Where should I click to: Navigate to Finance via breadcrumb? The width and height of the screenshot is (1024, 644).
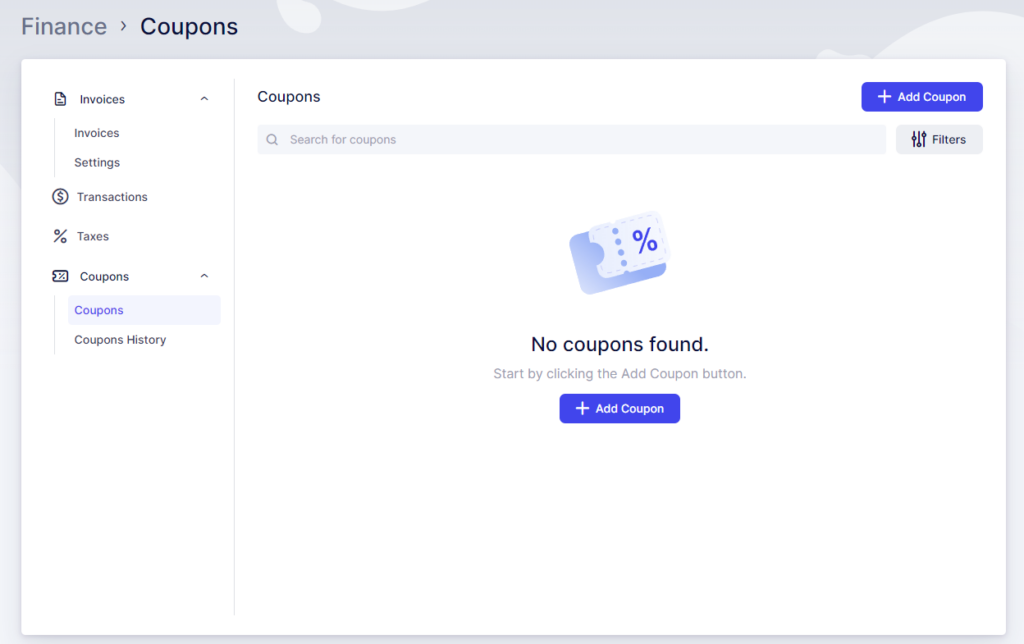(64, 26)
